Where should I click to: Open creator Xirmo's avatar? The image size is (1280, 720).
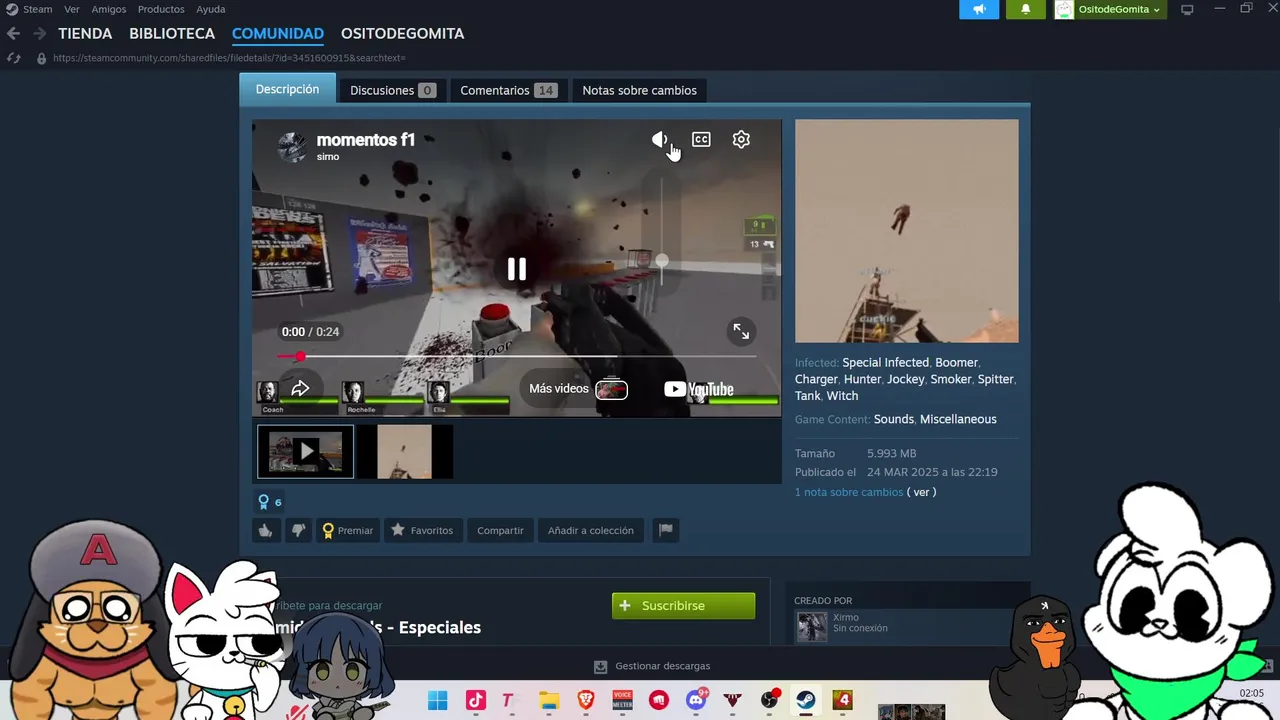(x=812, y=626)
